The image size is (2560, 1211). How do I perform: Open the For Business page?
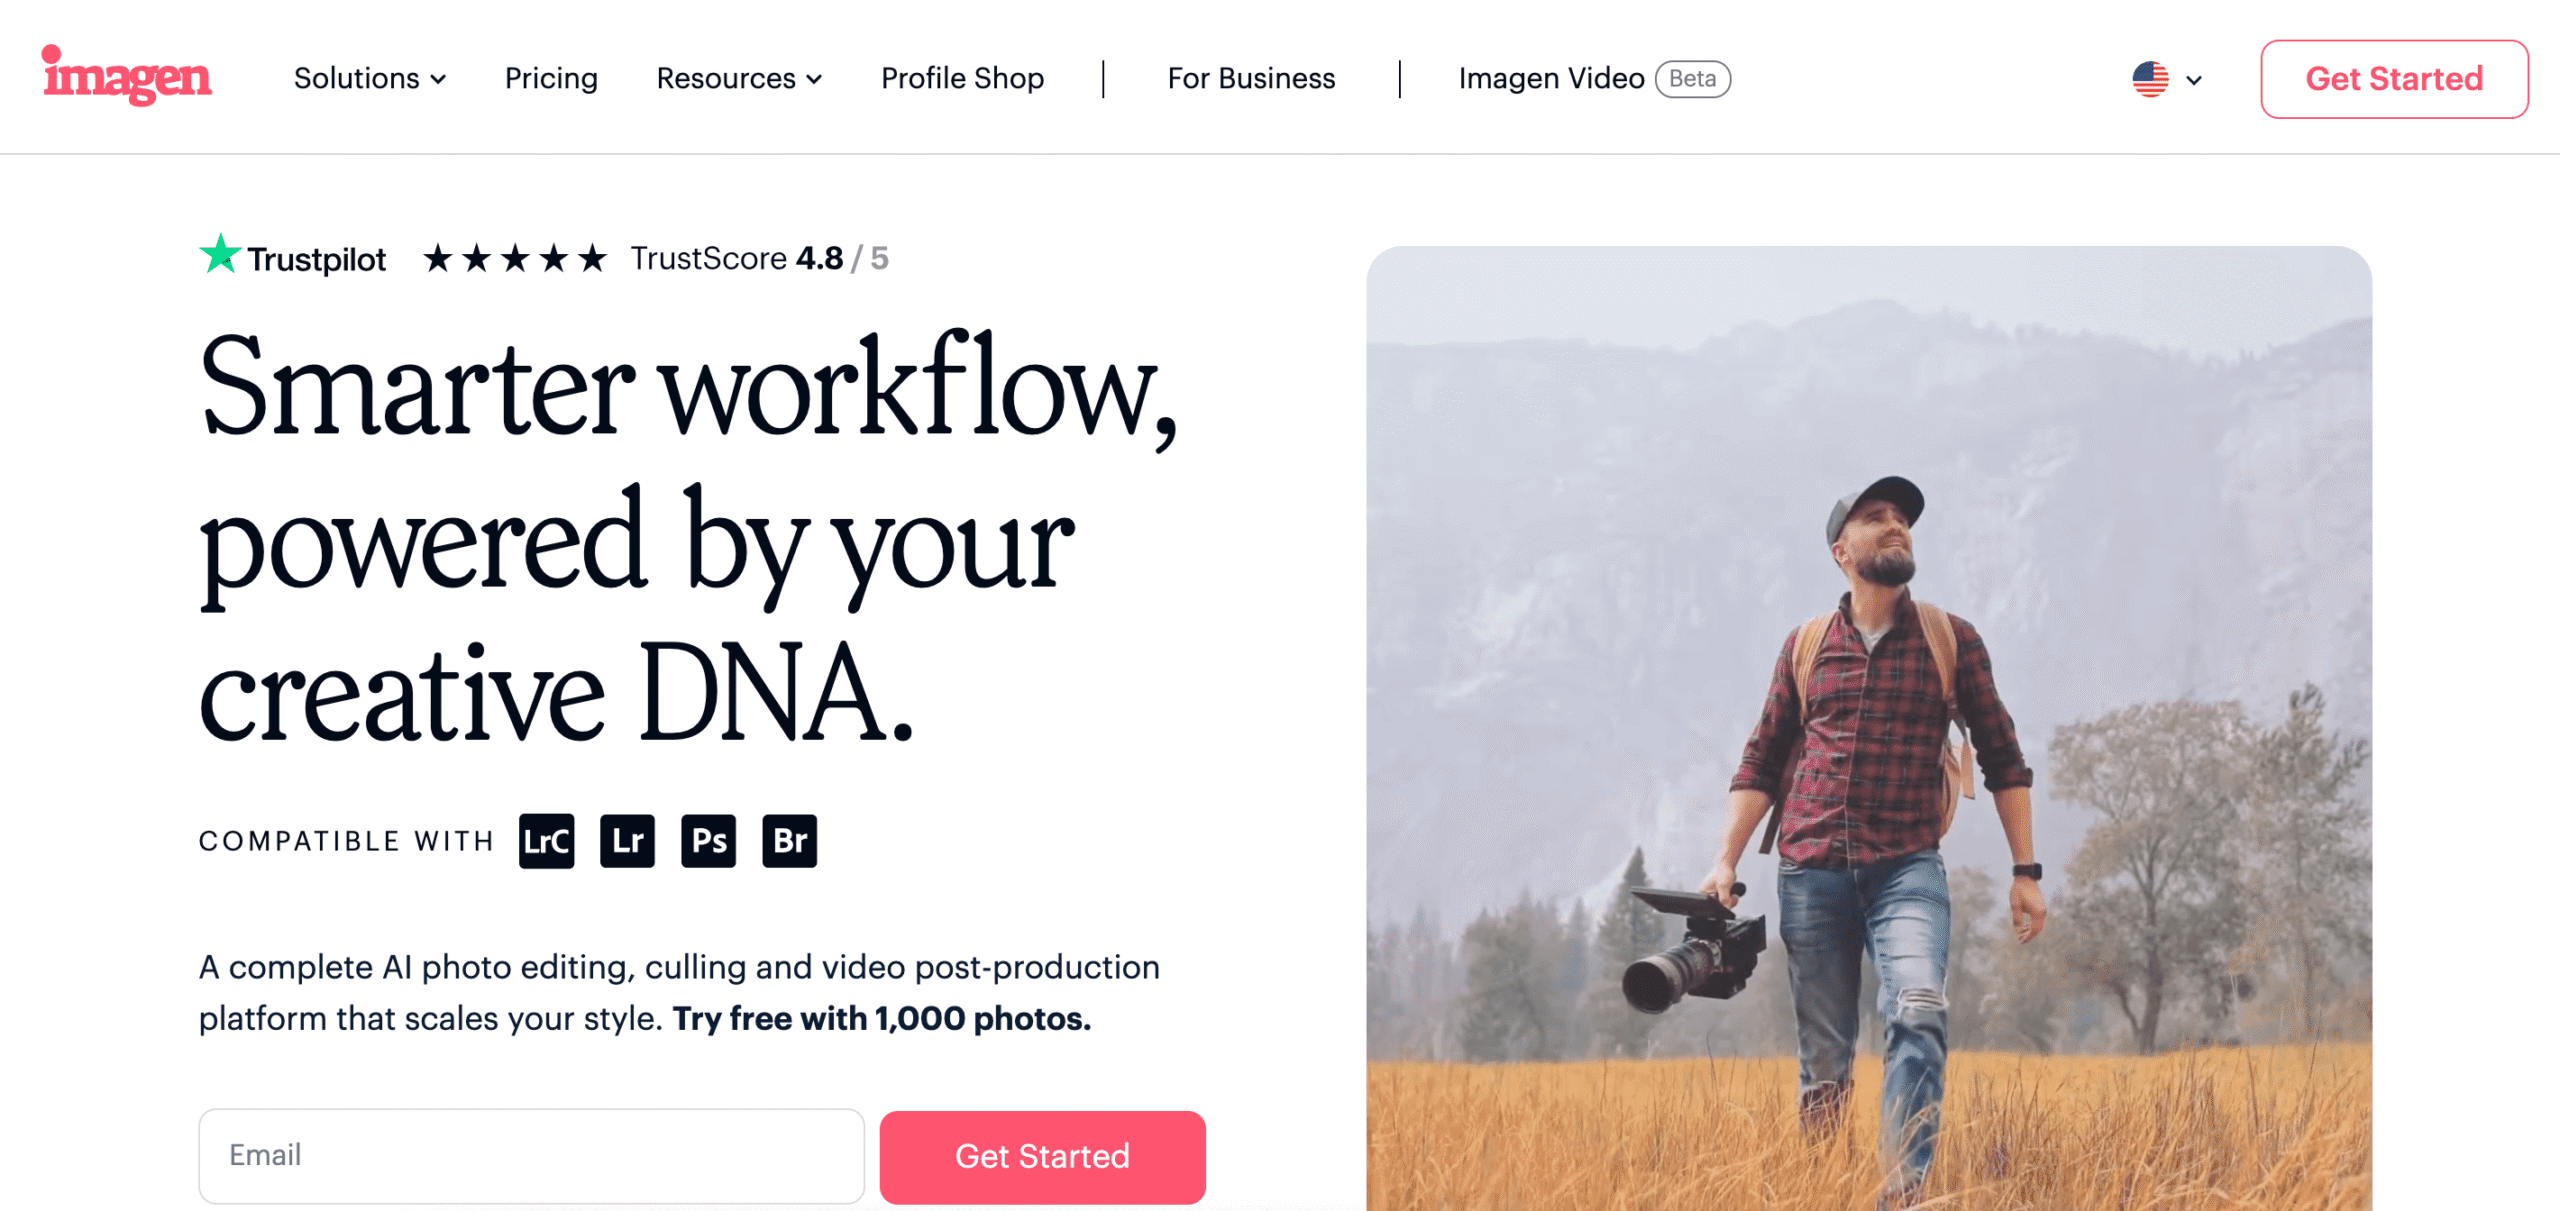tap(1251, 79)
